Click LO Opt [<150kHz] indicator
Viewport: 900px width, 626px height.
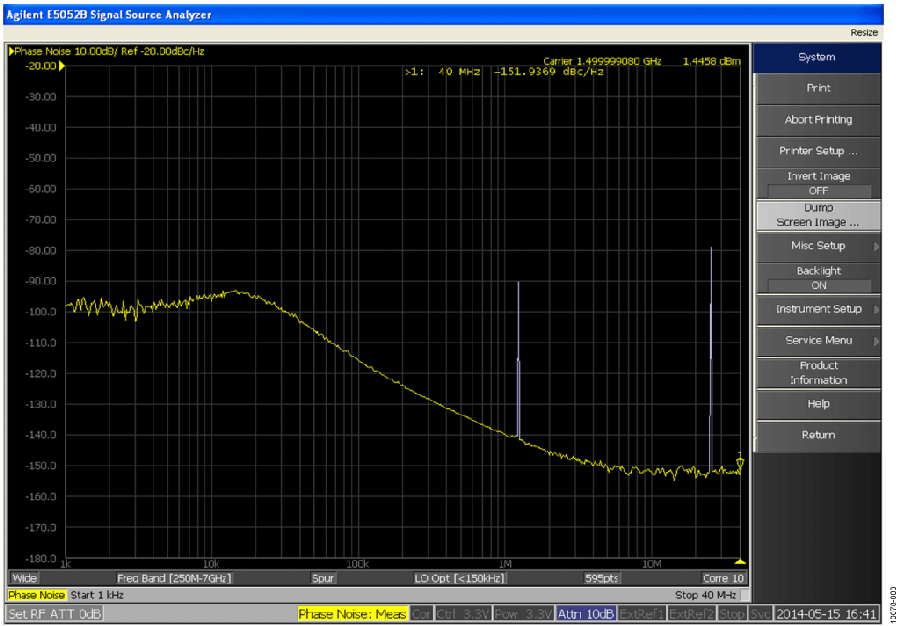[460, 578]
